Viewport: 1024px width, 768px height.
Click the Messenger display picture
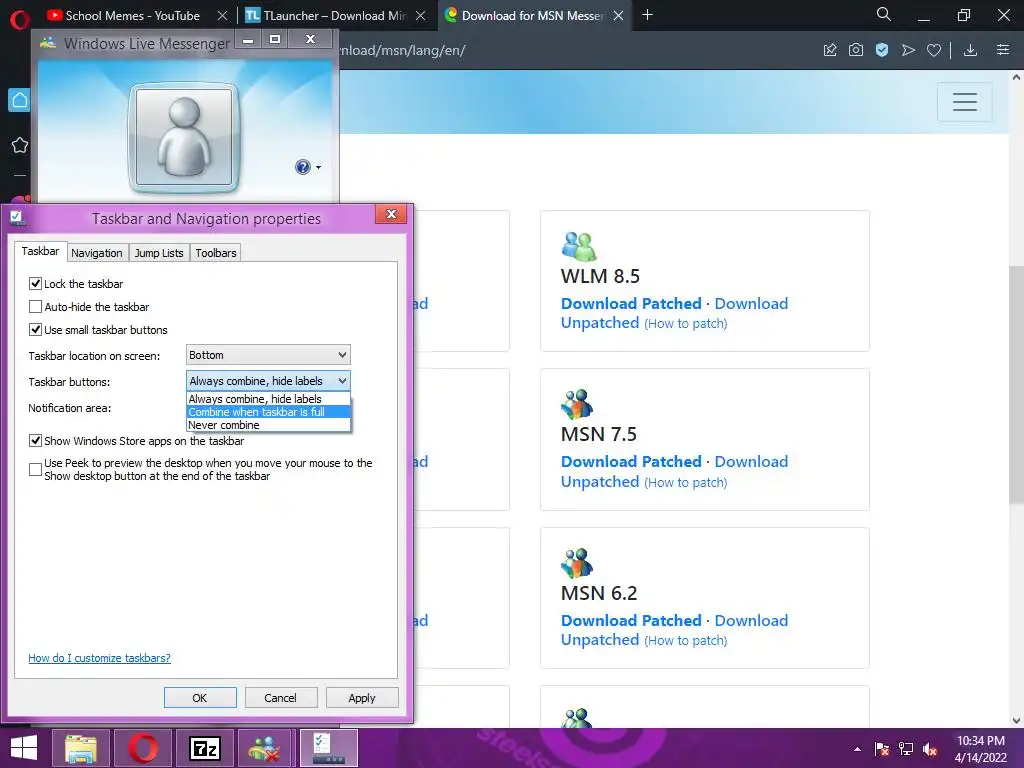184,138
